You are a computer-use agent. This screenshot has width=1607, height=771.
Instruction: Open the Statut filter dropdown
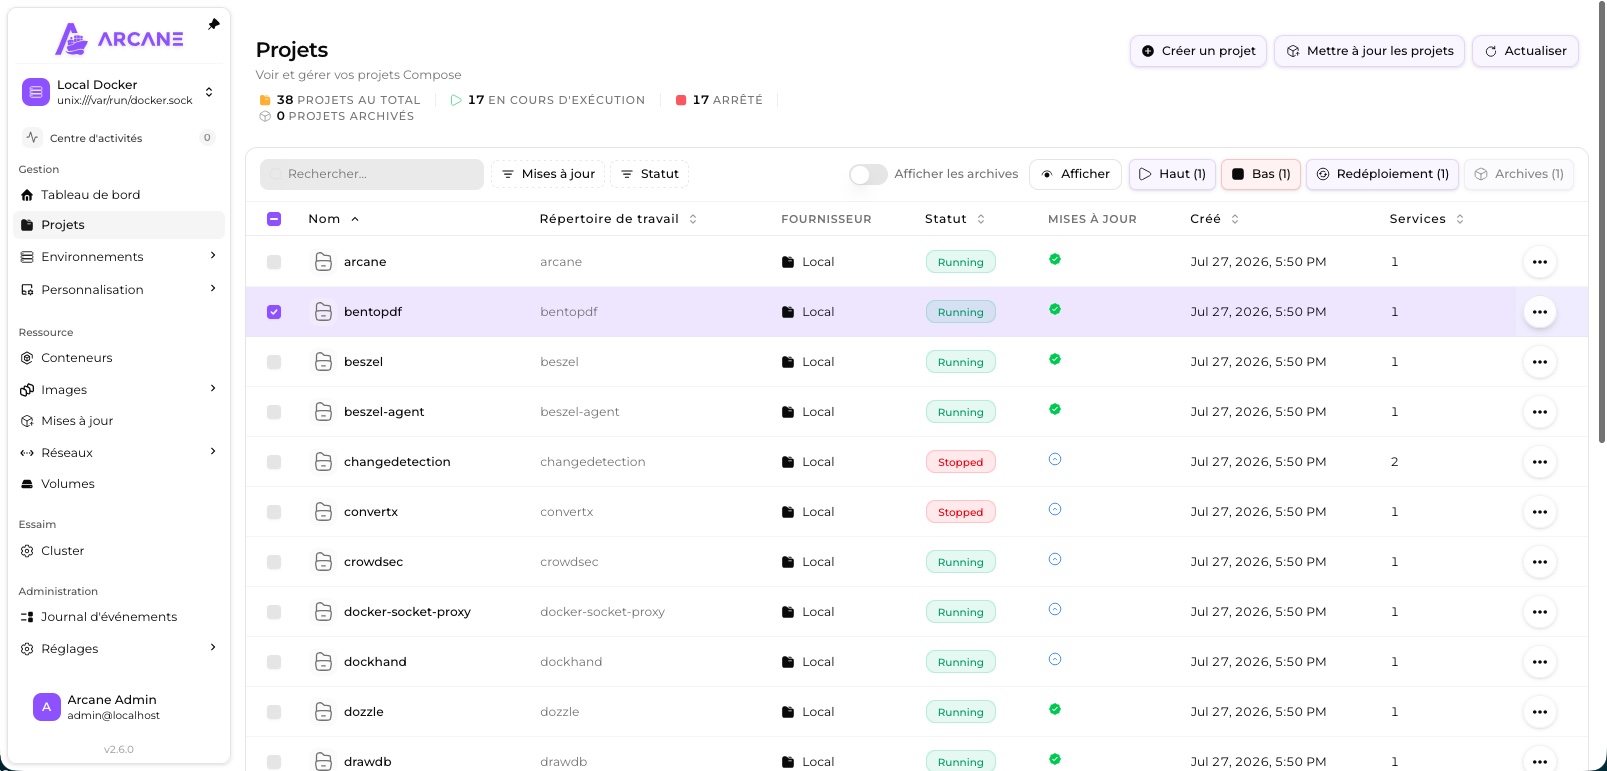[x=650, y=174]
